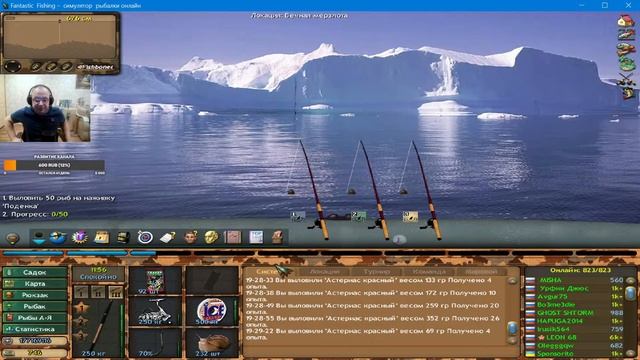Screen dimensions: 640x360
Task: Click the feeder bowl with blue arrow
Action: click(39, 237)
